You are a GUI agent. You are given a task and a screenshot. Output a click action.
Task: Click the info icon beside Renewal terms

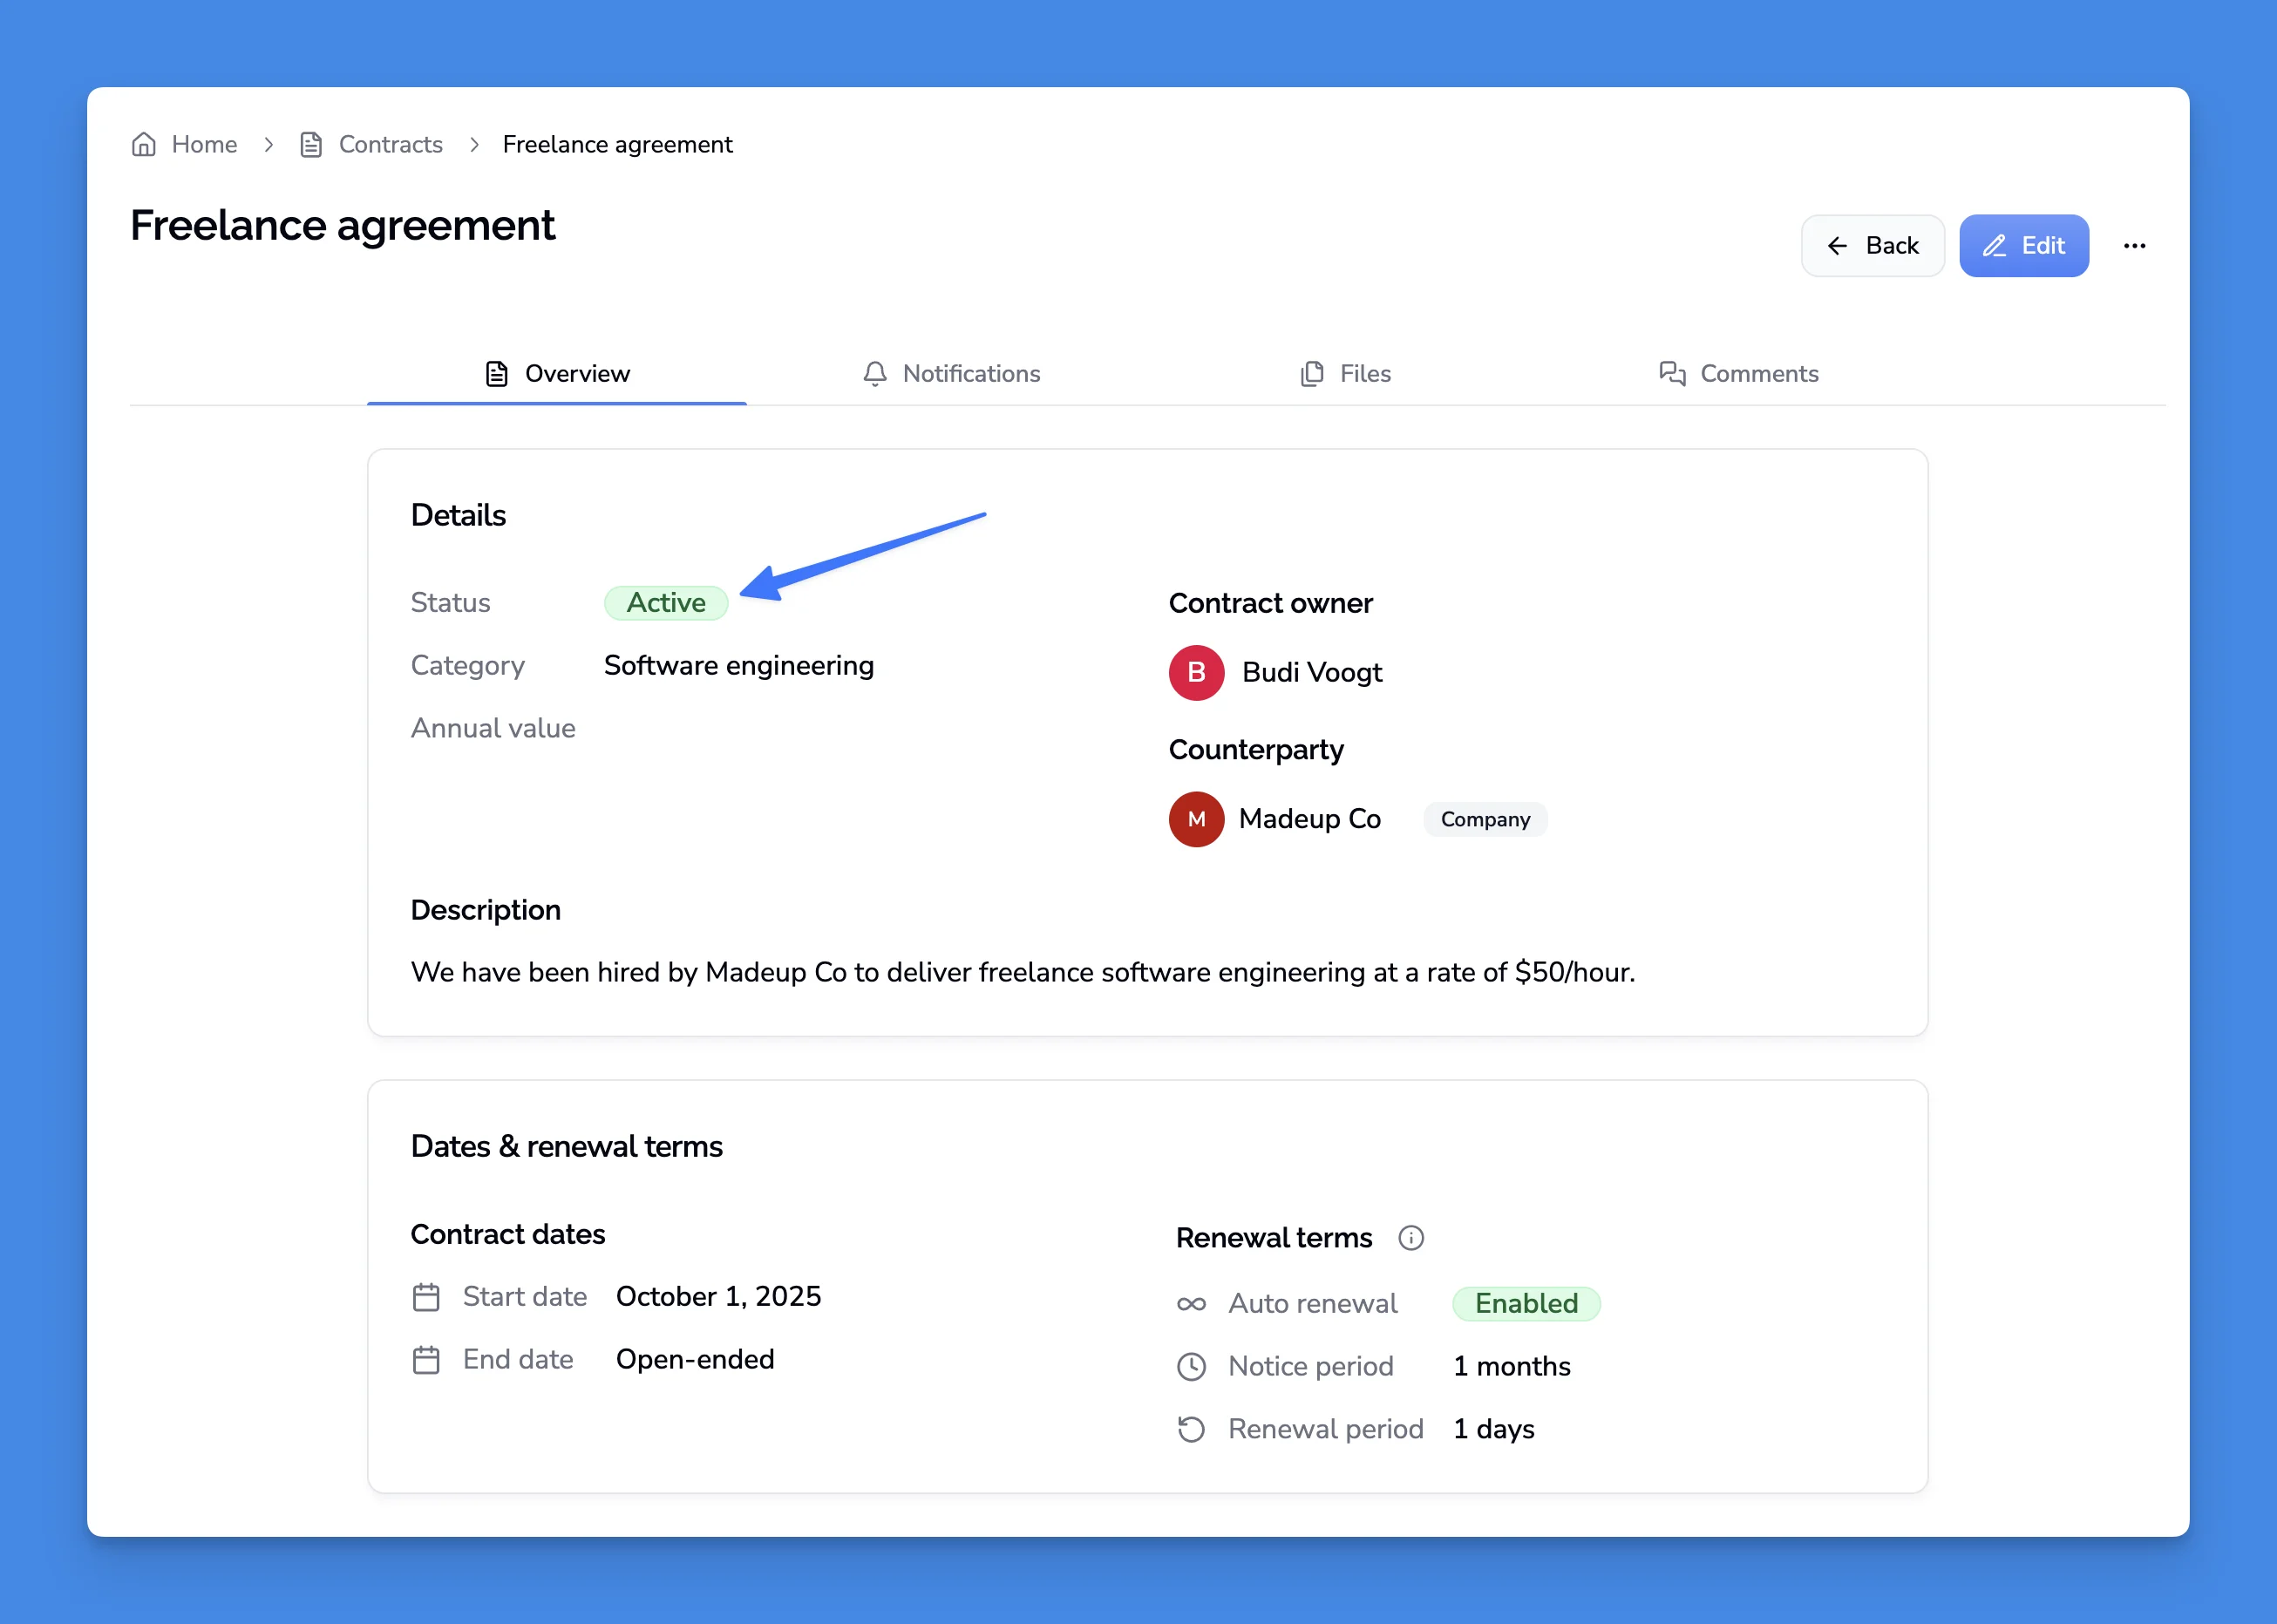pyautogui.click(x=1411, y=1238)
